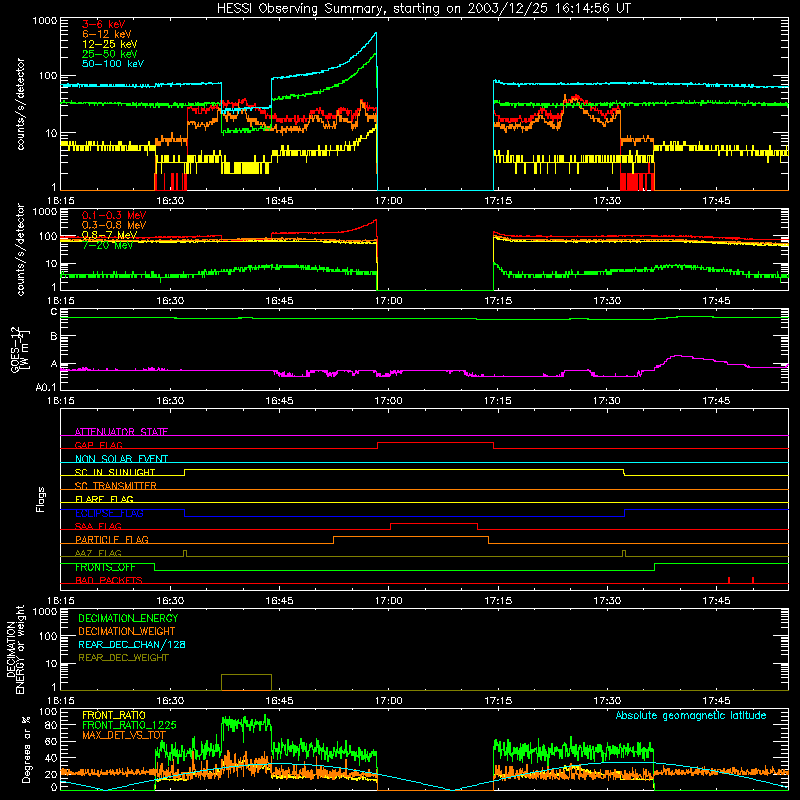The height and width of the screenshot is (800, 800).
Task: Select the 25-50 keV legend label
Action: [x=110, y=54]
